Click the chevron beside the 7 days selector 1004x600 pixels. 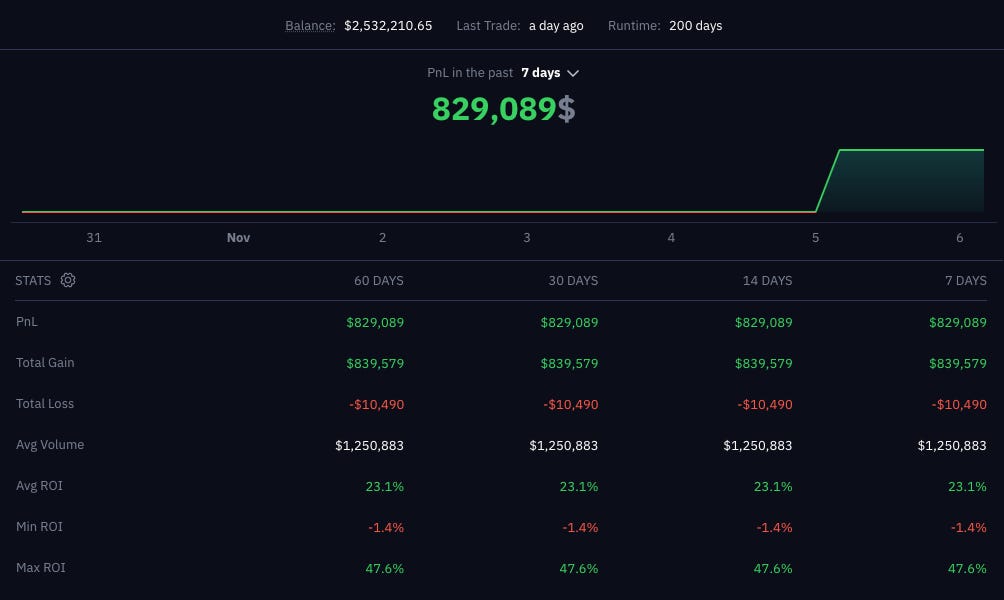pyautogui.click(x=573, y=73)
